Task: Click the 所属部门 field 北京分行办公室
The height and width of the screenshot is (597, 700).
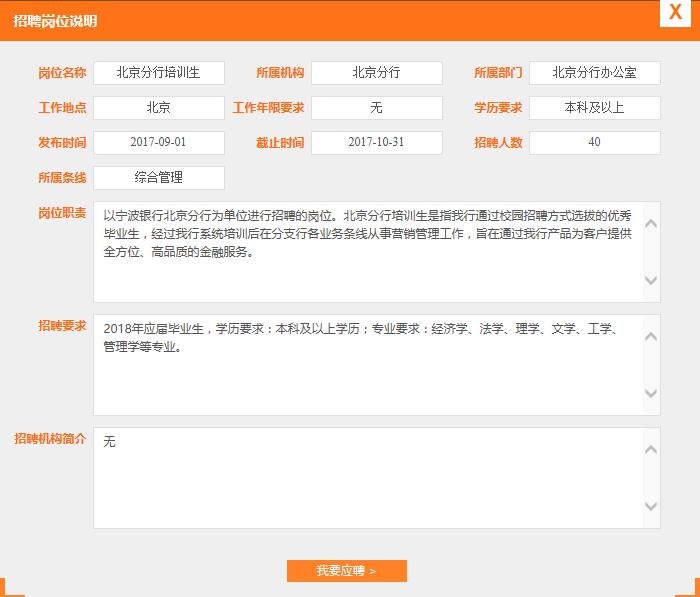Action: point(594,73)
